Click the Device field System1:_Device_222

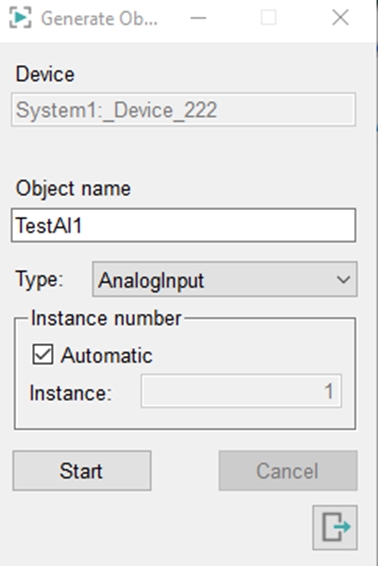pos(183,110)
